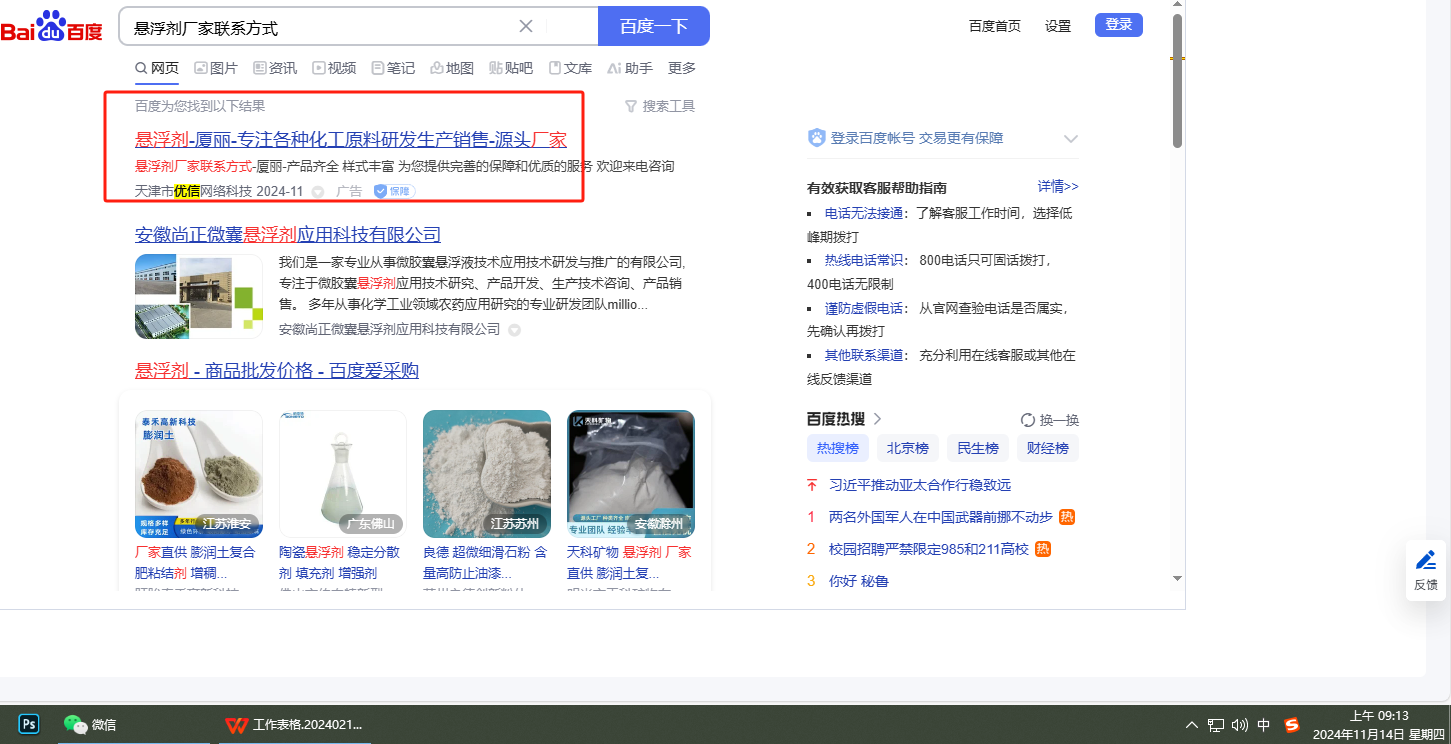Open 微信 WeChat from the taskbar

click(x=90, y=724)
